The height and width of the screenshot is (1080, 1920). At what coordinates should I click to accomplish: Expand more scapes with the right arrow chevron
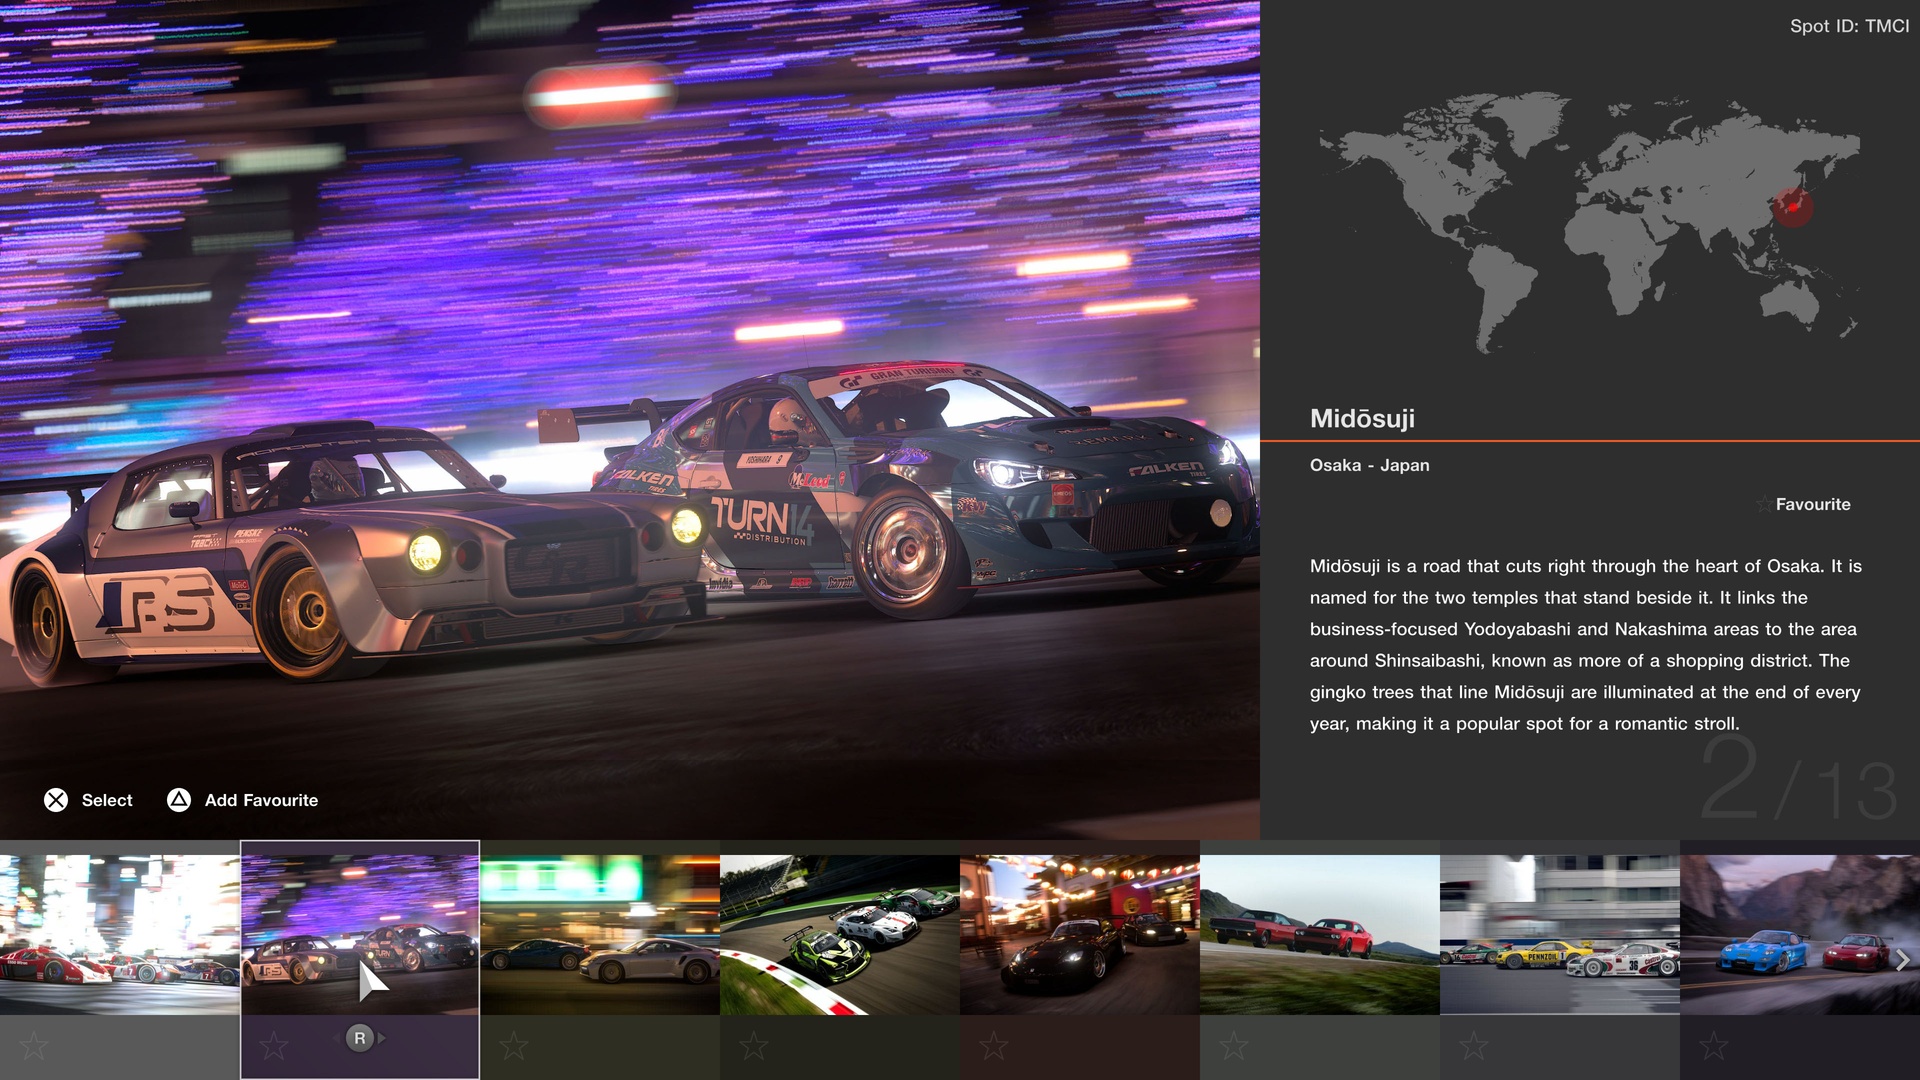point(1903,961)
